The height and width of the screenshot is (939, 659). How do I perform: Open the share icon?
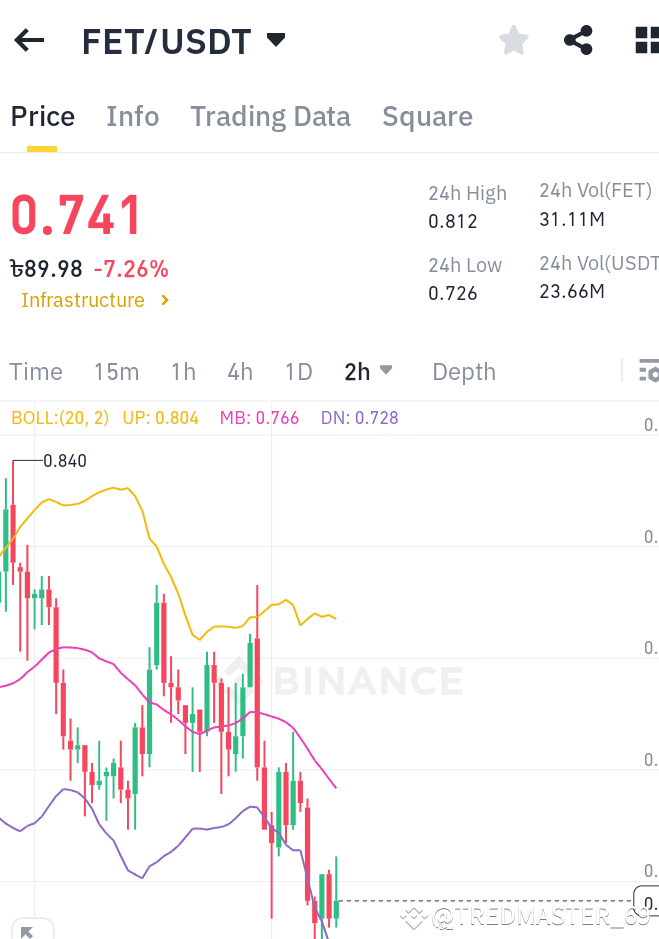577,40
